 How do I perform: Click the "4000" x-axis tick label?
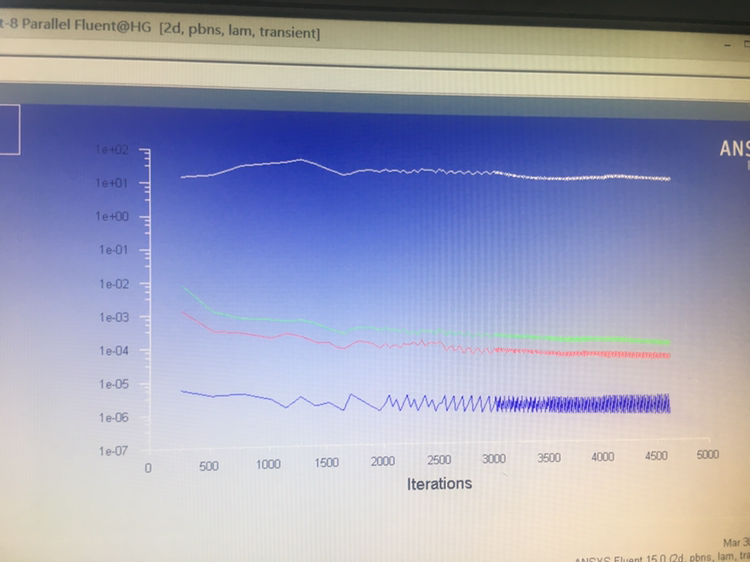(602, 457)
